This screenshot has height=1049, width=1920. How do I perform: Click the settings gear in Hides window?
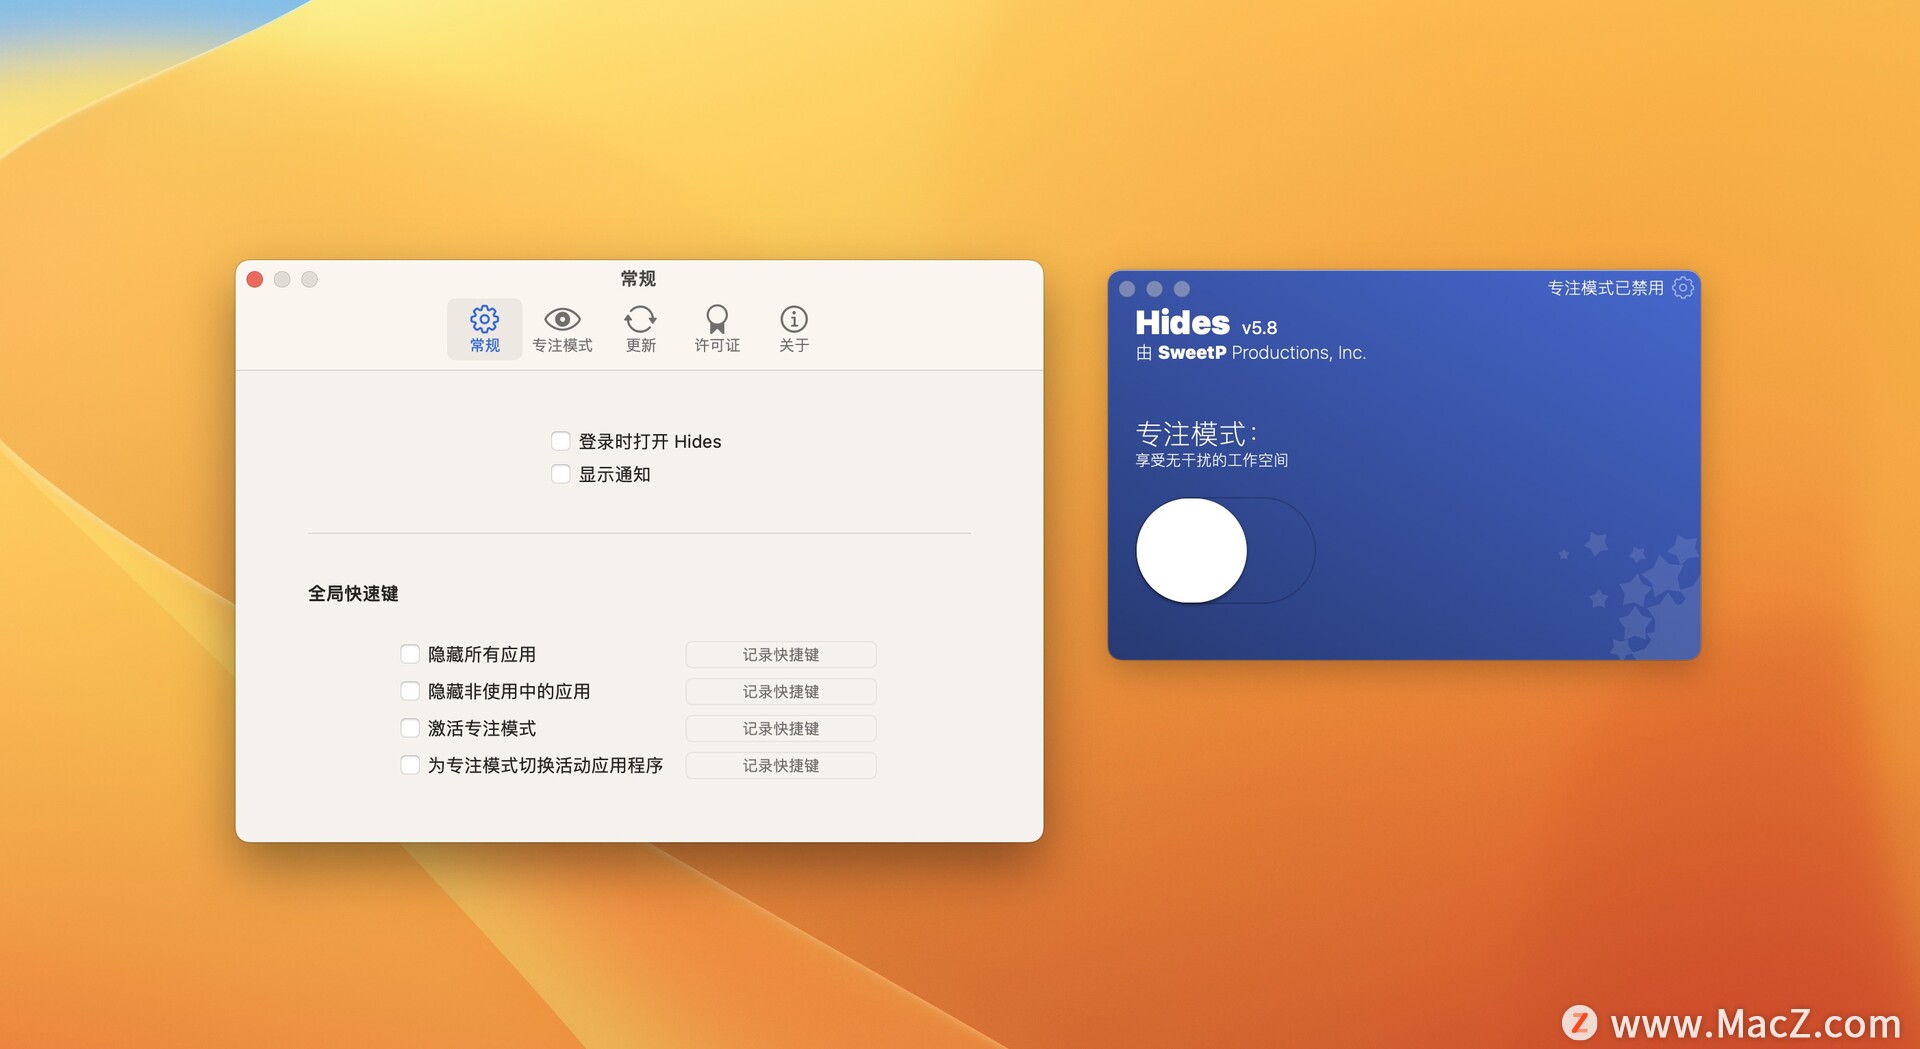tap(1683, 288)
